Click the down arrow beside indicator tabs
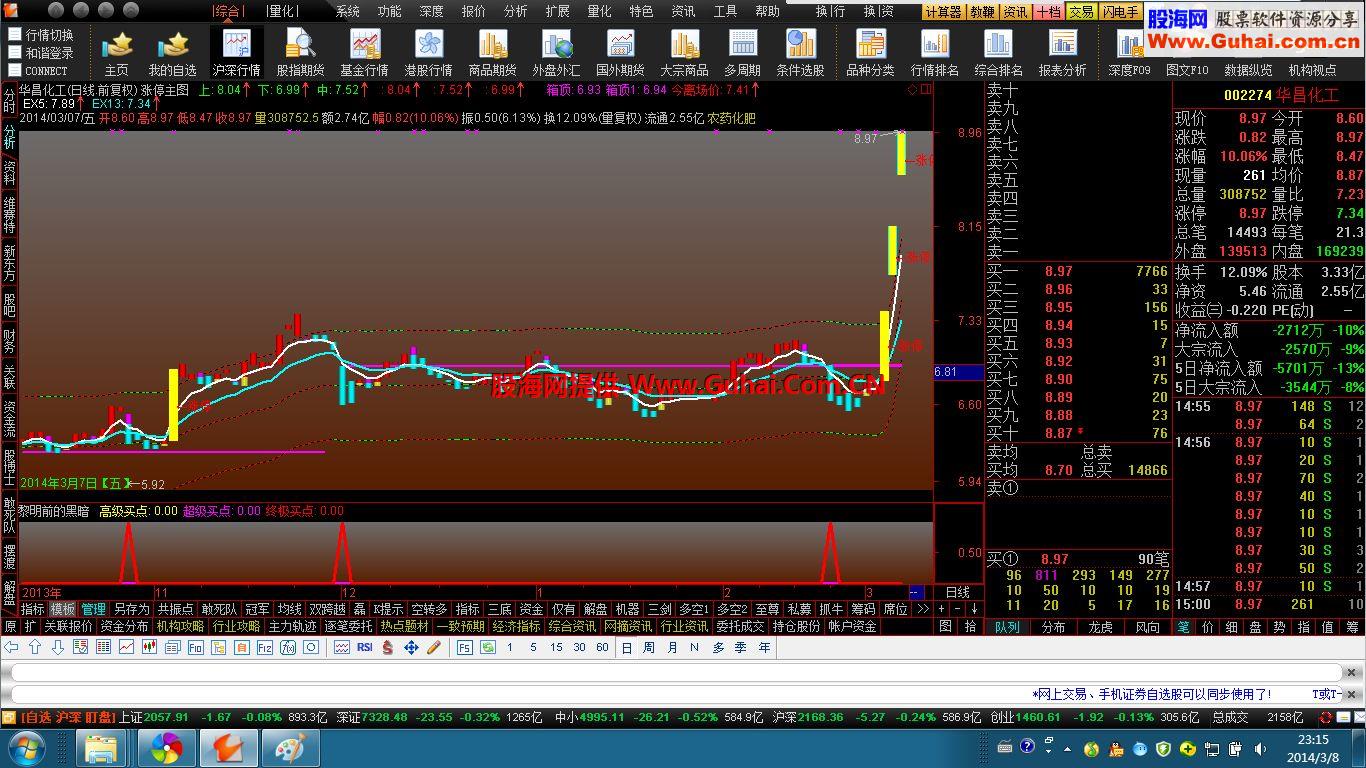 tap(973, 609)
